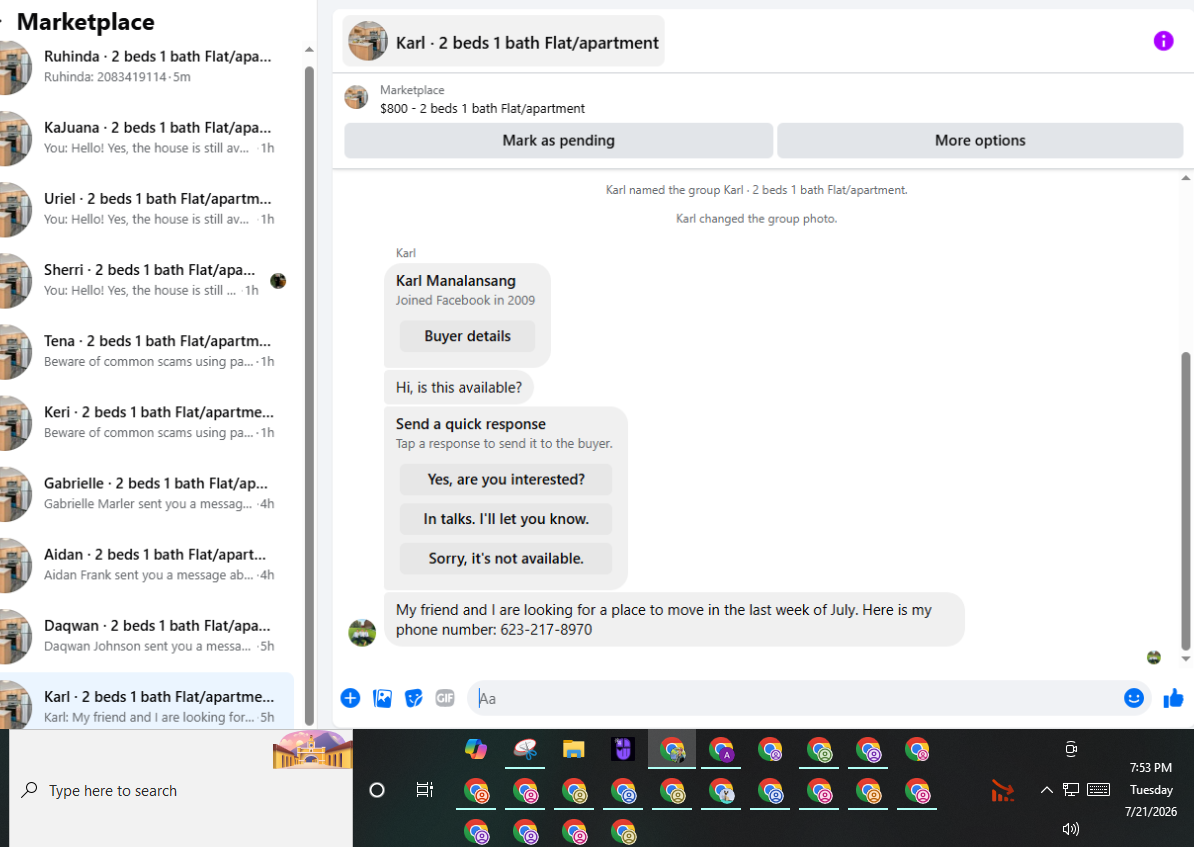1194x847 pixels.
Task: Choose a sticker from the sticker icon
Action: click(413, 698)
